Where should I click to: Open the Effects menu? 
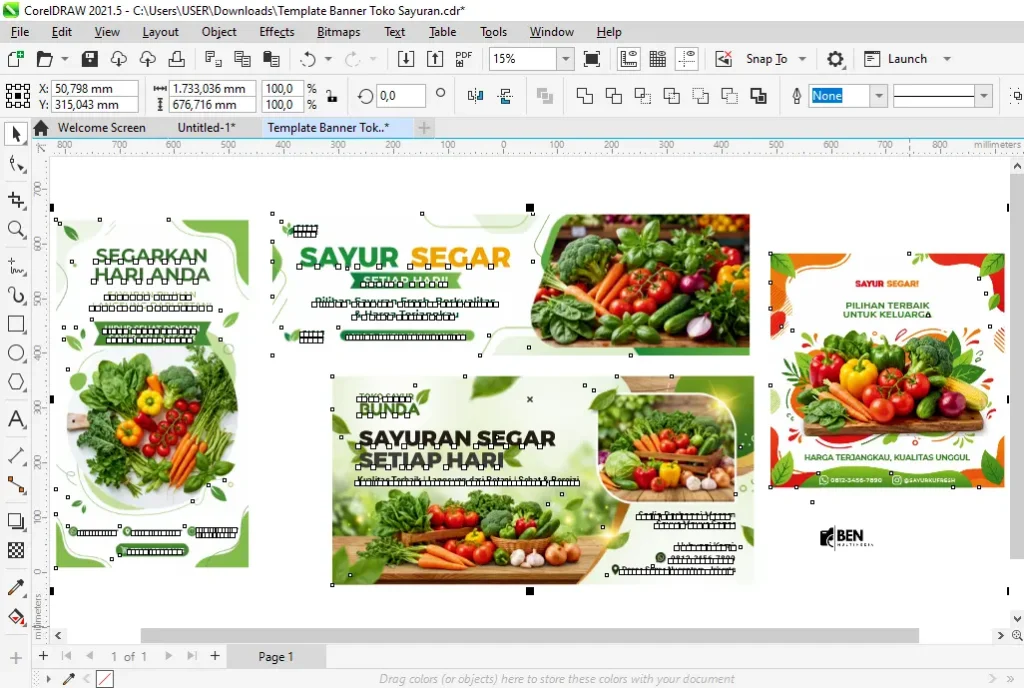[277, 32]
